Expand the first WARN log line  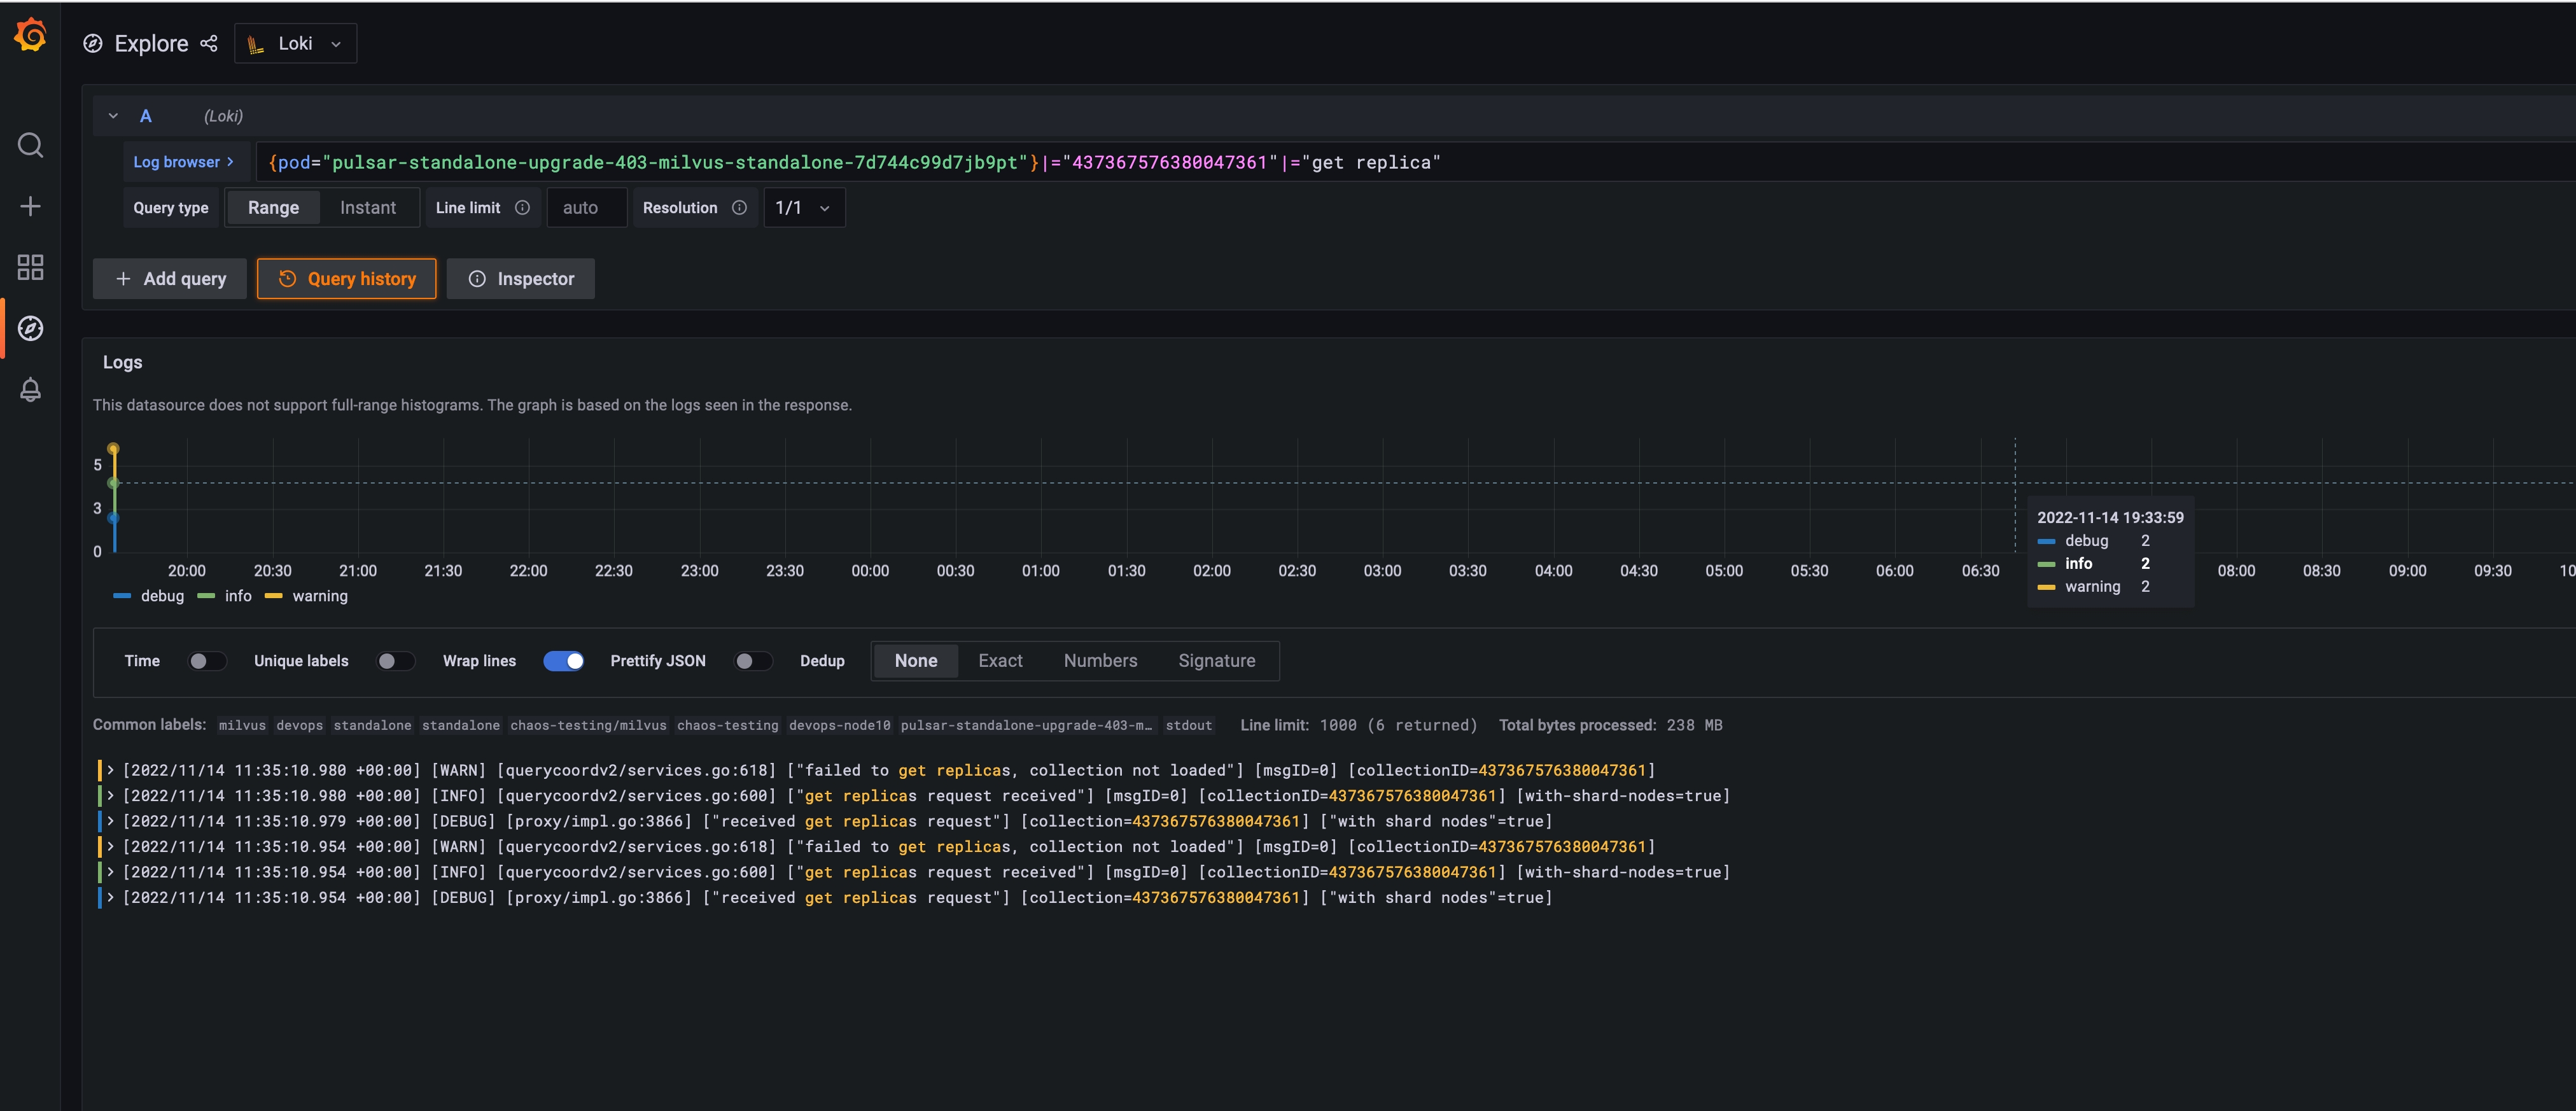(x=110, y=770)
